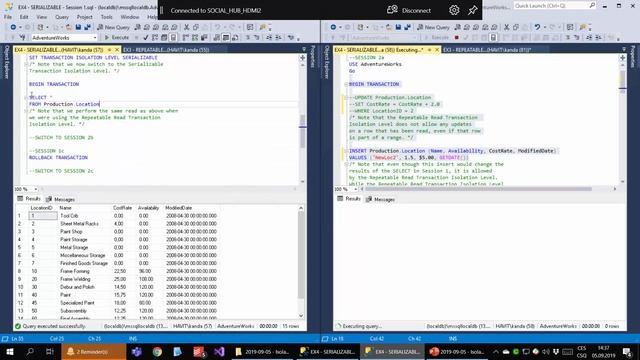640x360 pixels.
Task: Click Comment out lines icon in right window
Action: (567, 38)
